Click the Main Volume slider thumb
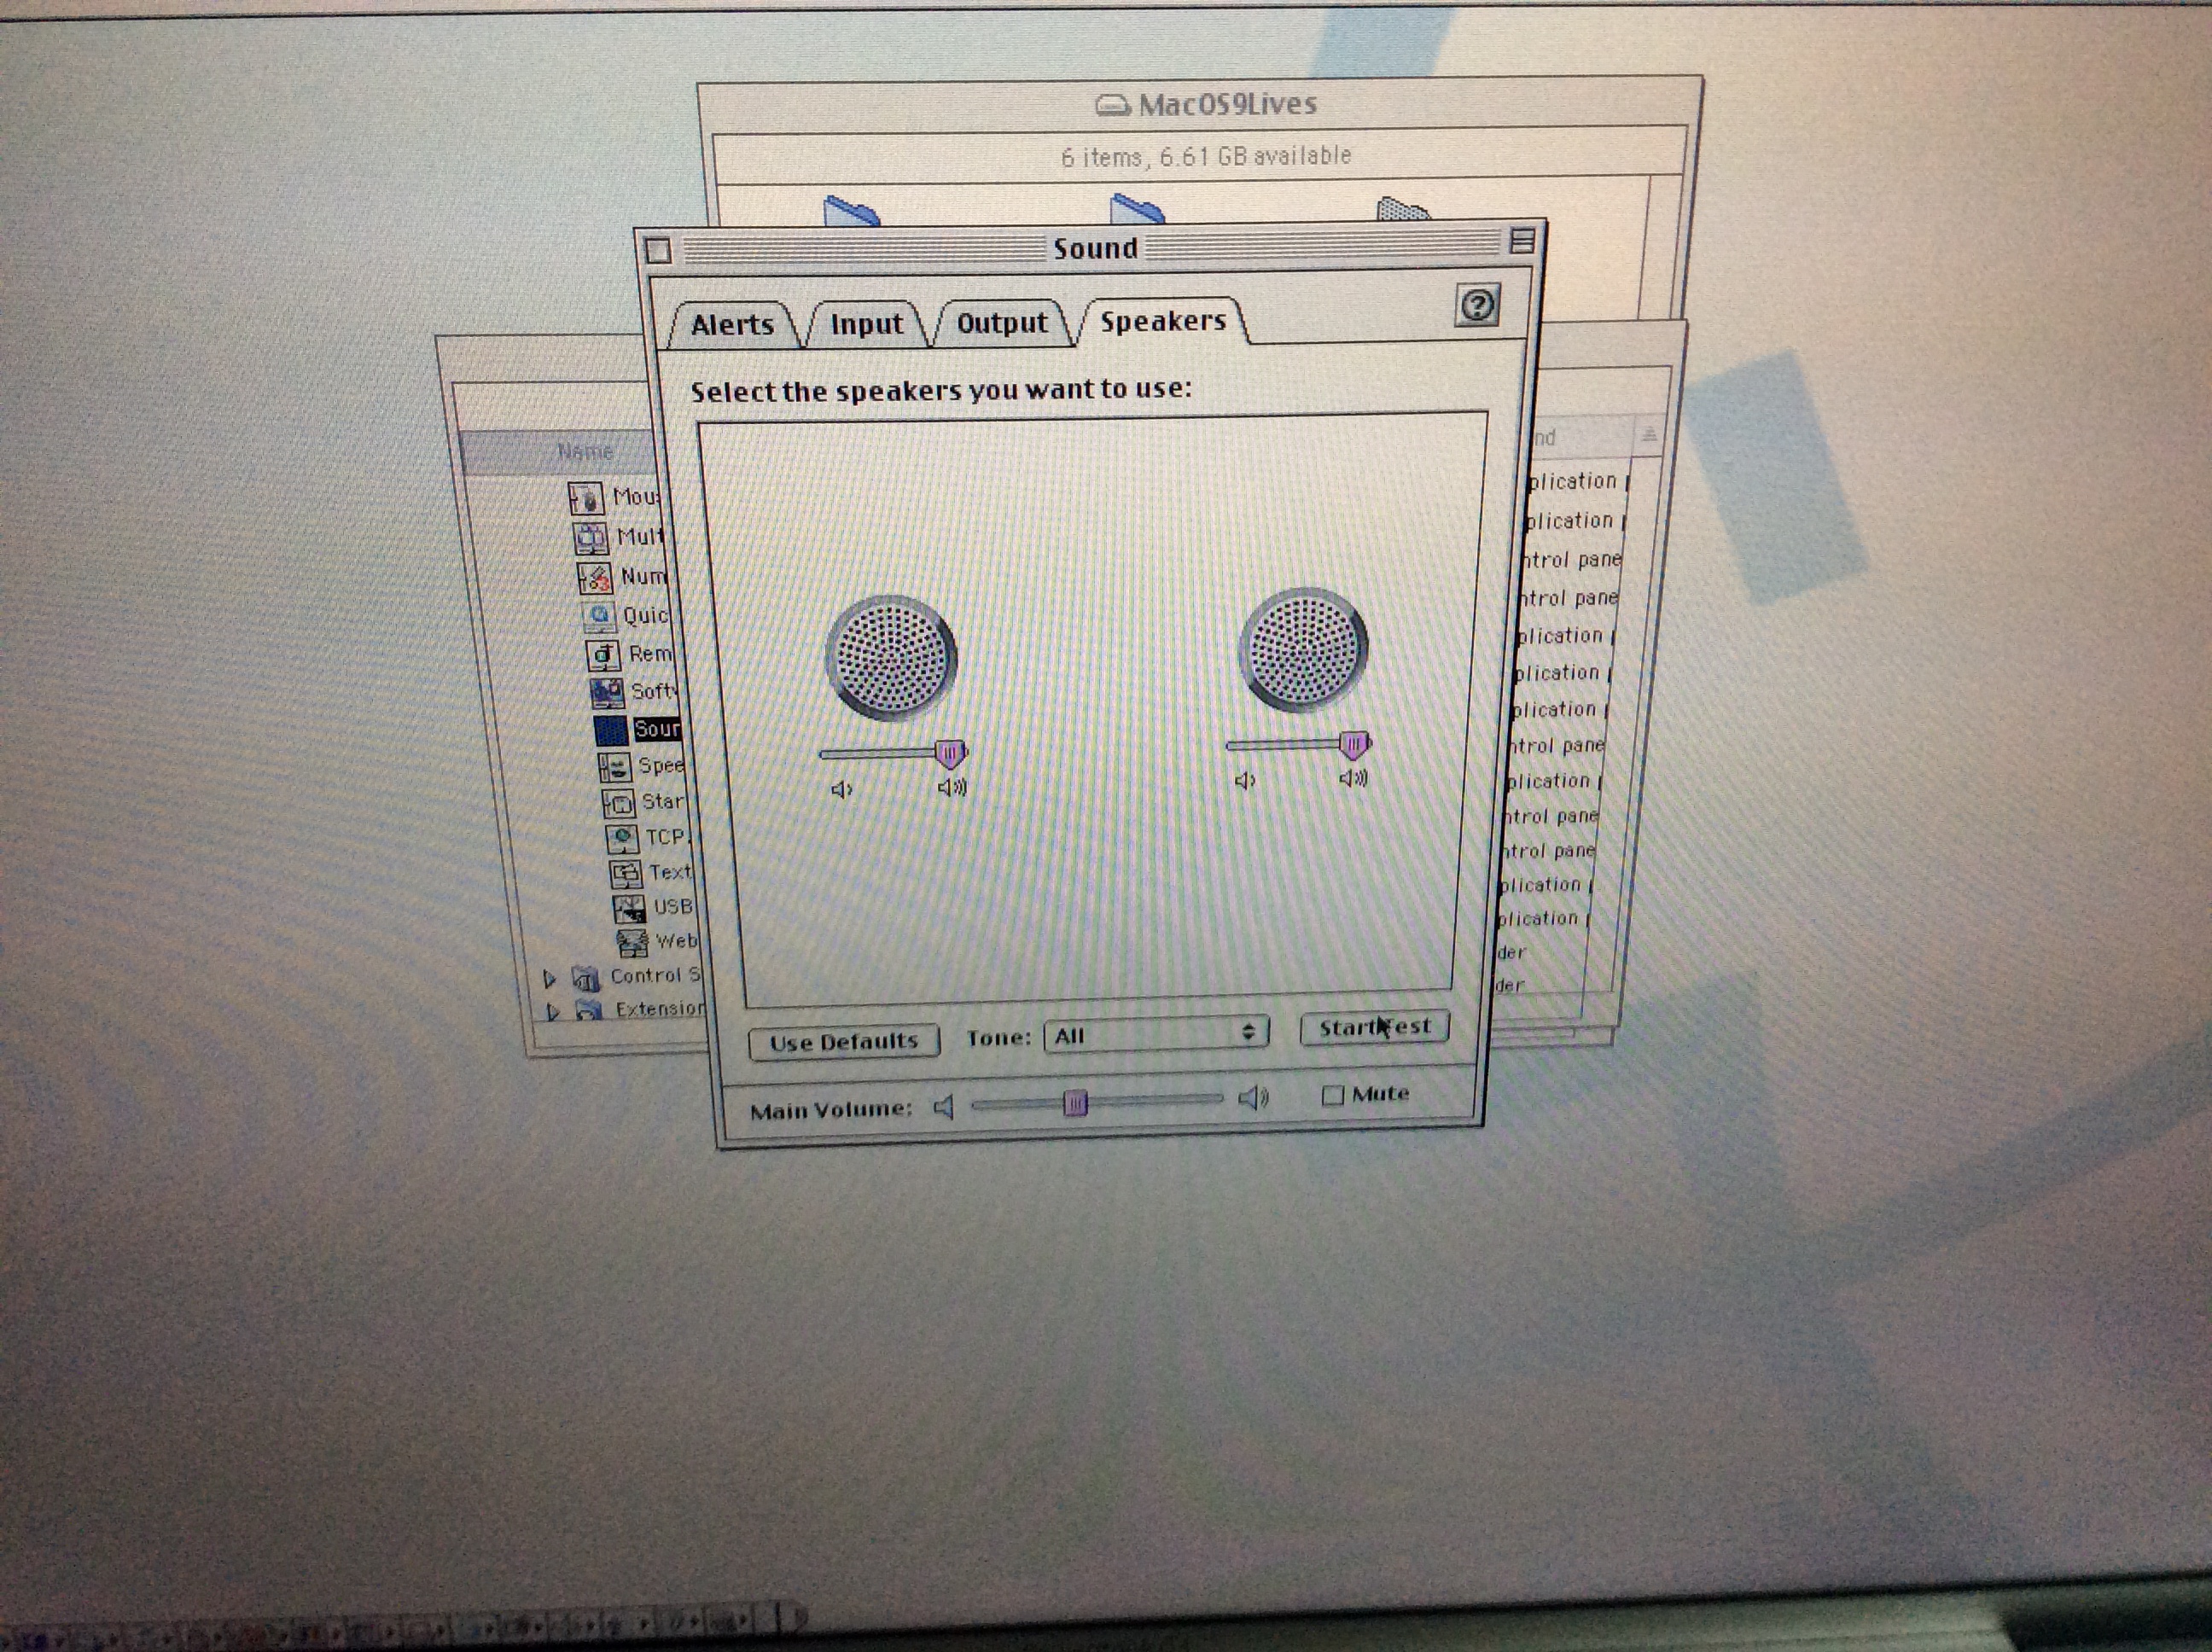 pyautogui.click(x=1075, y=1103)
